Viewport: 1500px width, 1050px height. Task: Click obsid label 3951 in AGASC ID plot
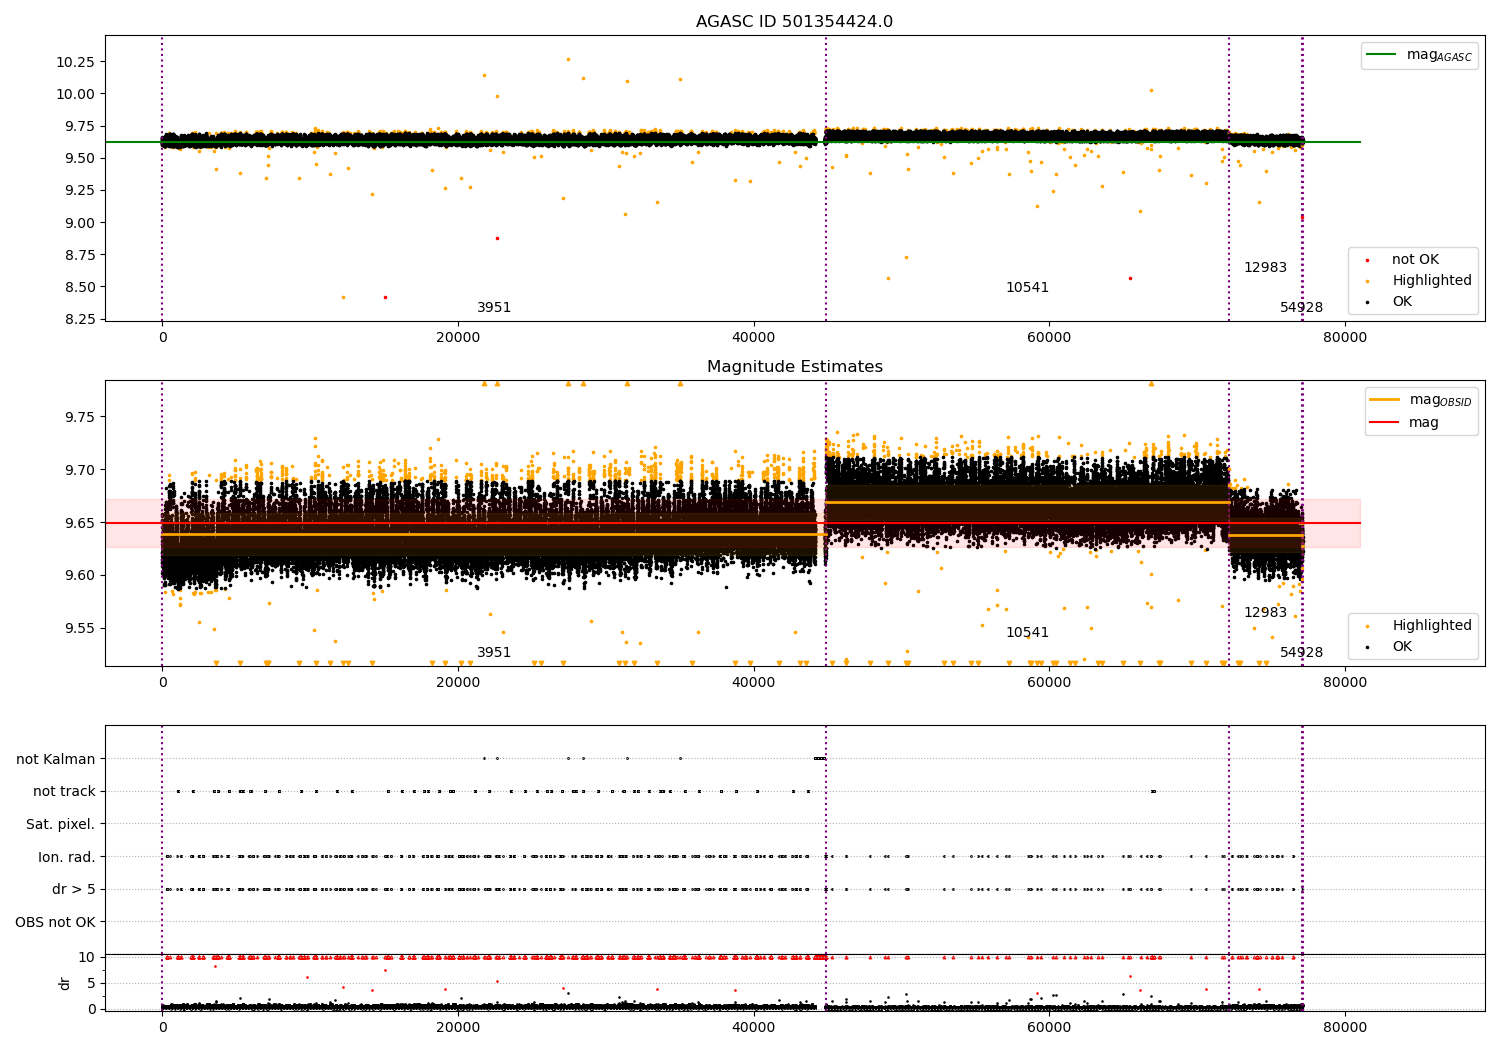(x=494, y=308)
